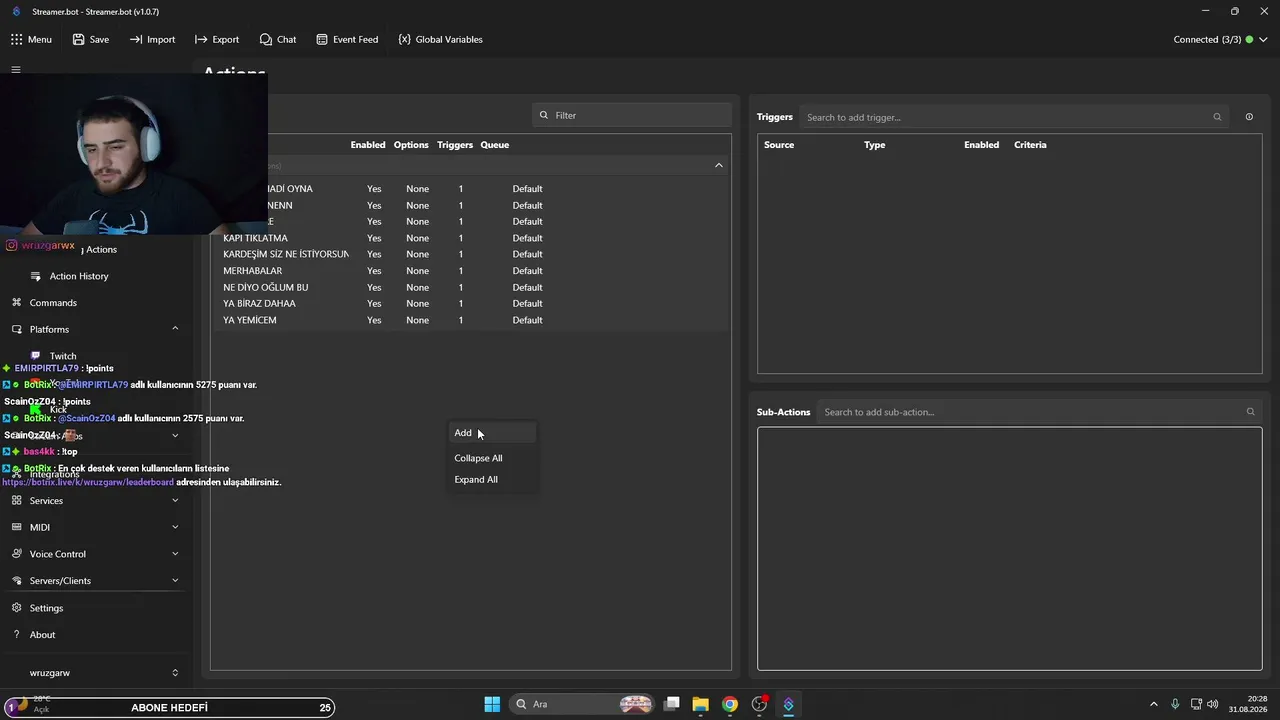Open Commands in the sidebar
This screenshot has width=1280, height=720.
click(x=53, y=303)
